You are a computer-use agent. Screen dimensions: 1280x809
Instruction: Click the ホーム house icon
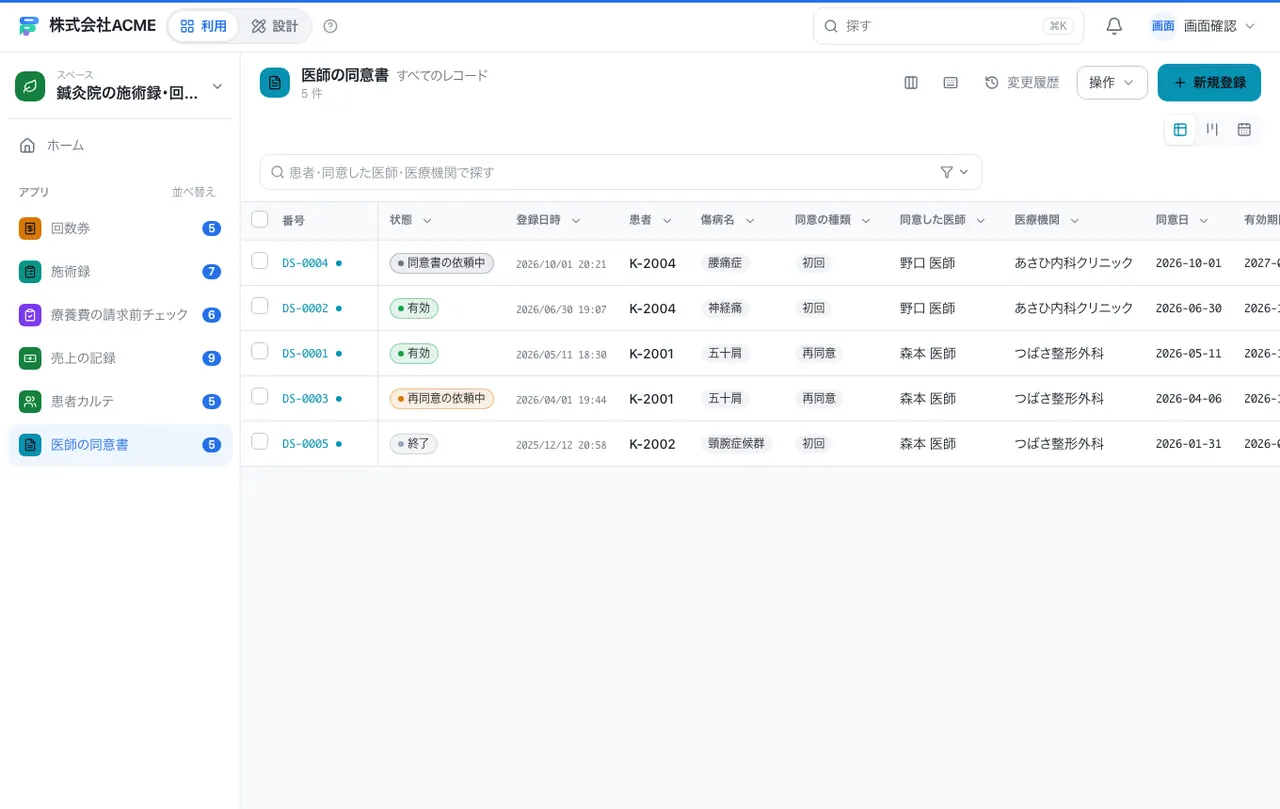[28, 145]
